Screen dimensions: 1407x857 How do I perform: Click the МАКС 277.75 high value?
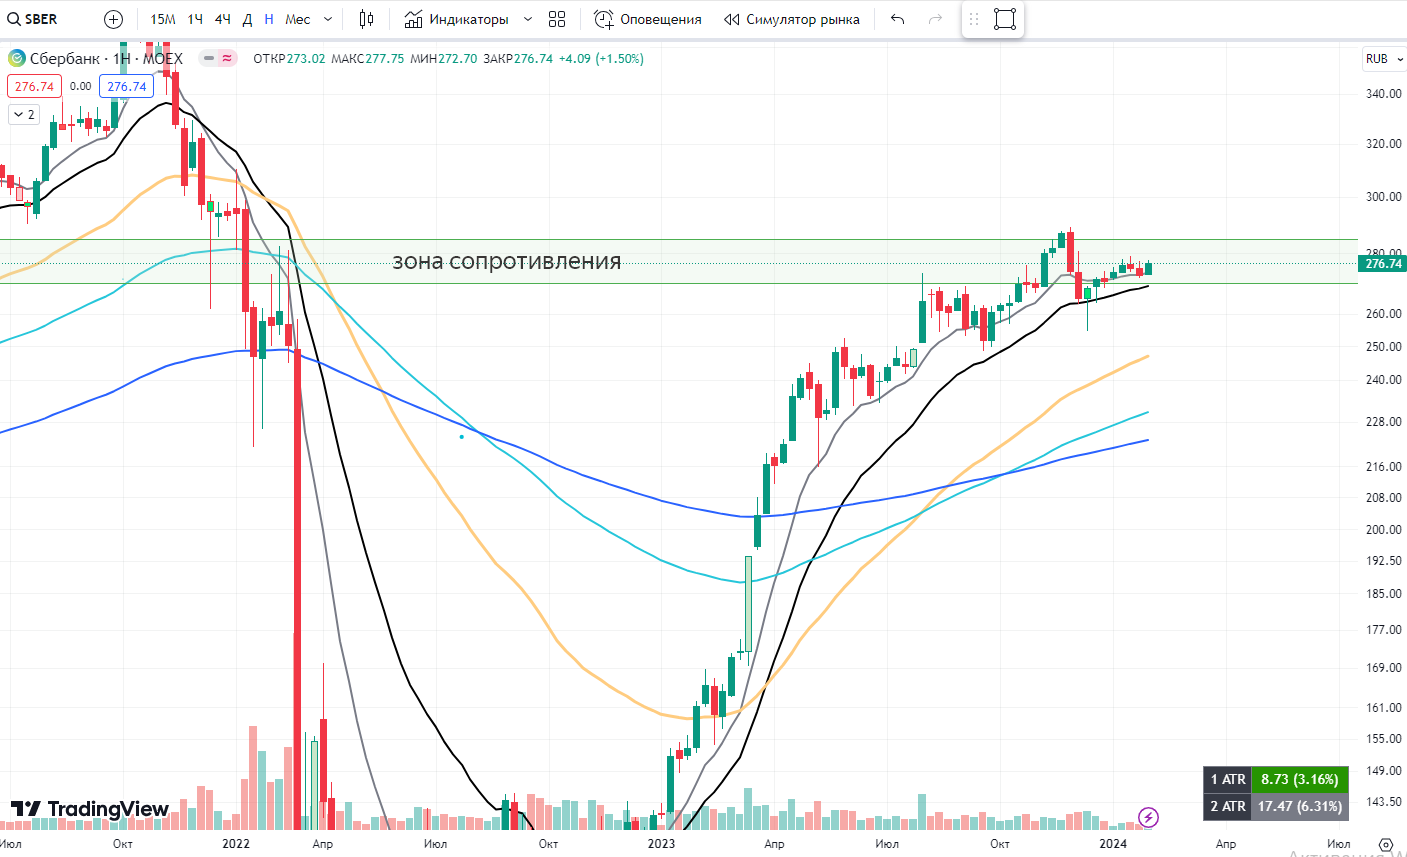coord(368,59)
